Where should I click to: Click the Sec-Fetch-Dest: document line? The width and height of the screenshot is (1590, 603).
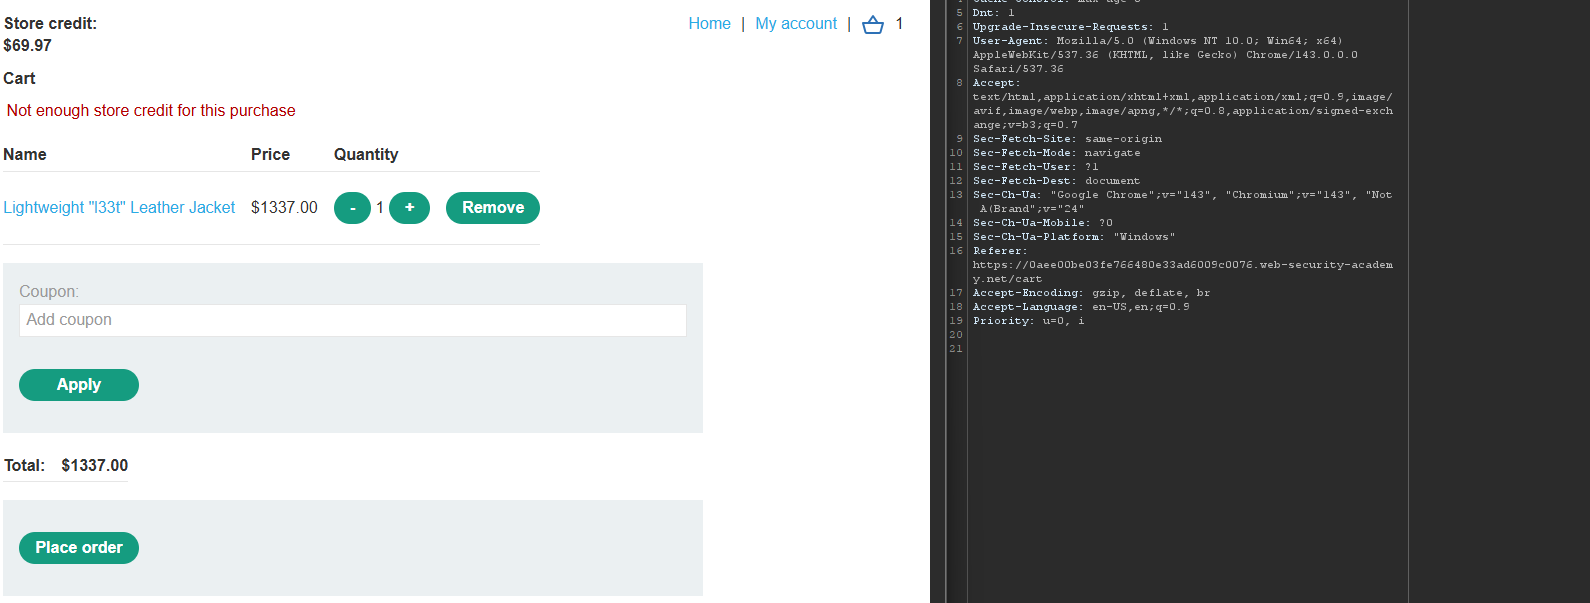pos(1056,181)
